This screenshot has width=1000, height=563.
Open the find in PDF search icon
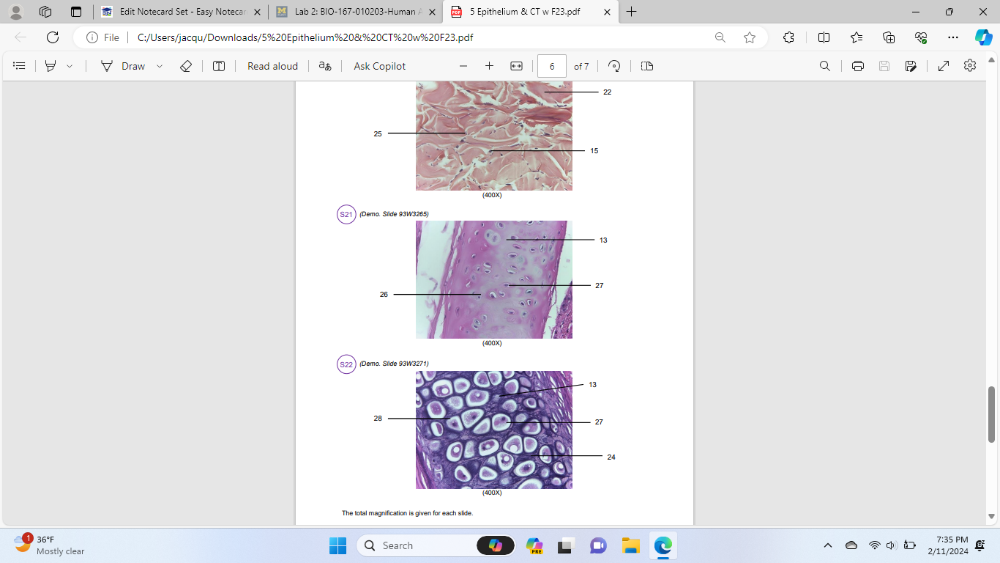[824, 66]
